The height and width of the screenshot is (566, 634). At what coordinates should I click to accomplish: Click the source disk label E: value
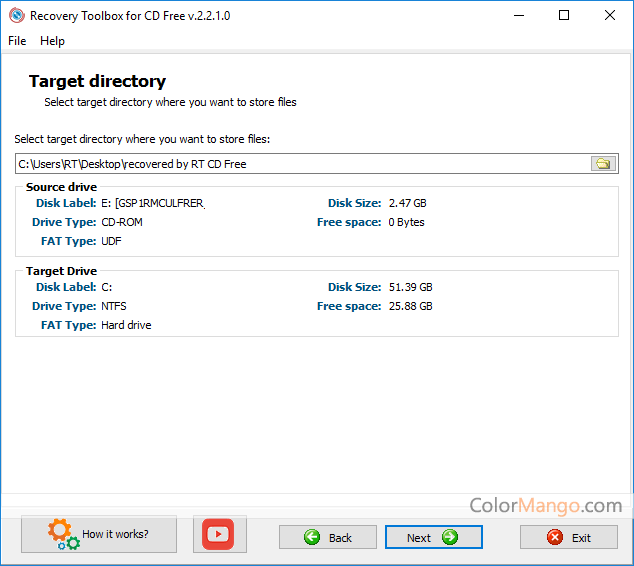[152, 203]
